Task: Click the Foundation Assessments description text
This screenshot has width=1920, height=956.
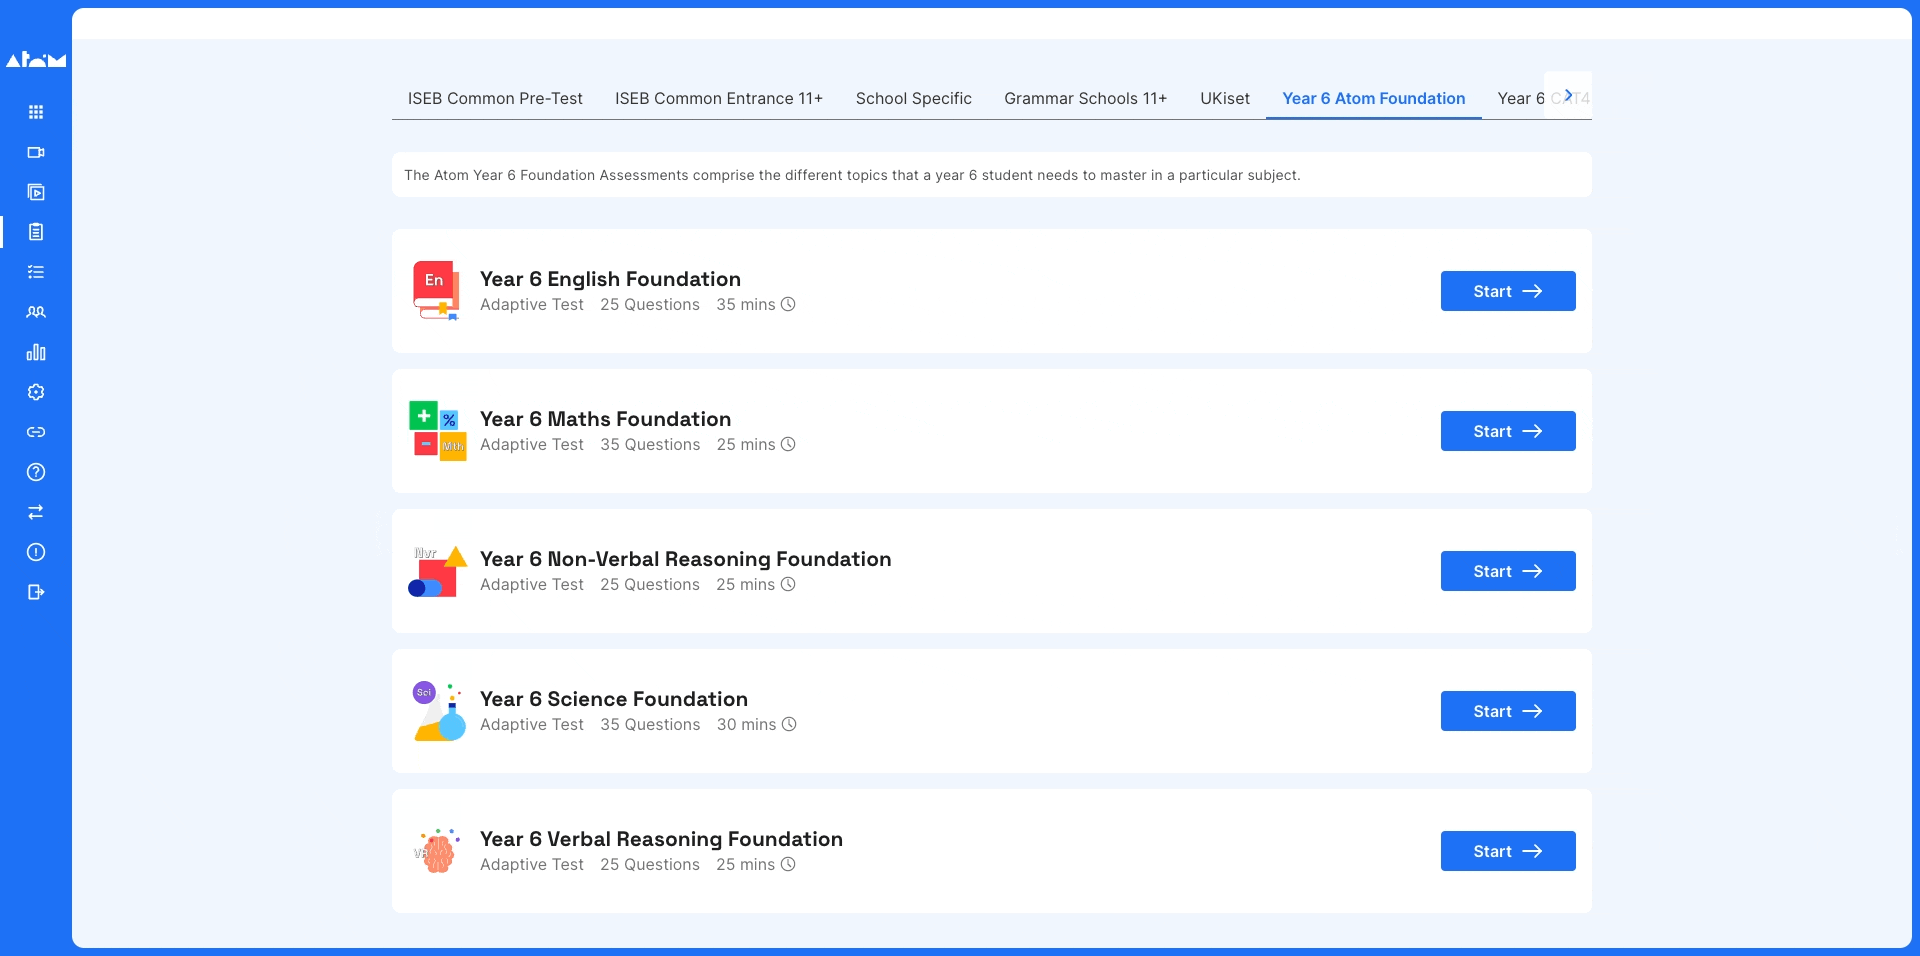Action: click(852, 175)
